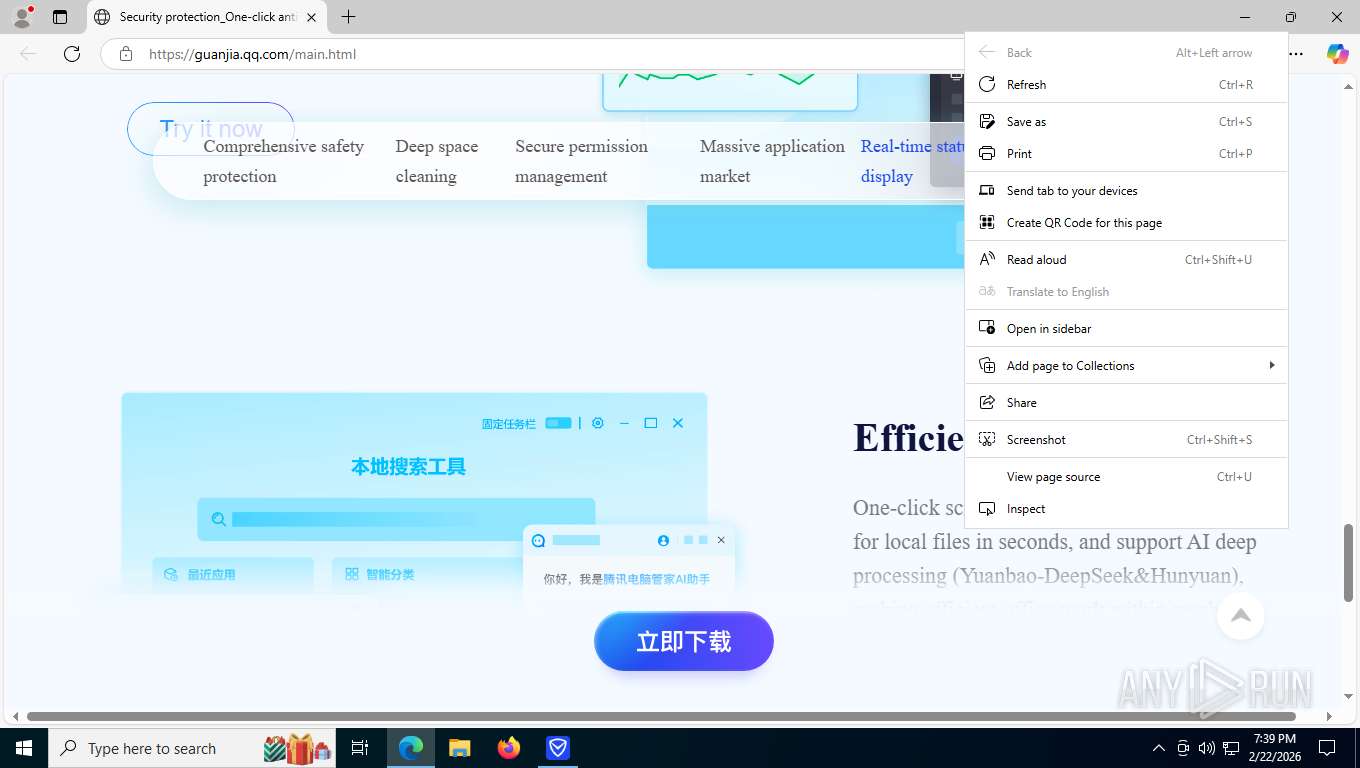Click Microsoft Edge taskbar icon
1360x768 pixels.
pos(410,747)
